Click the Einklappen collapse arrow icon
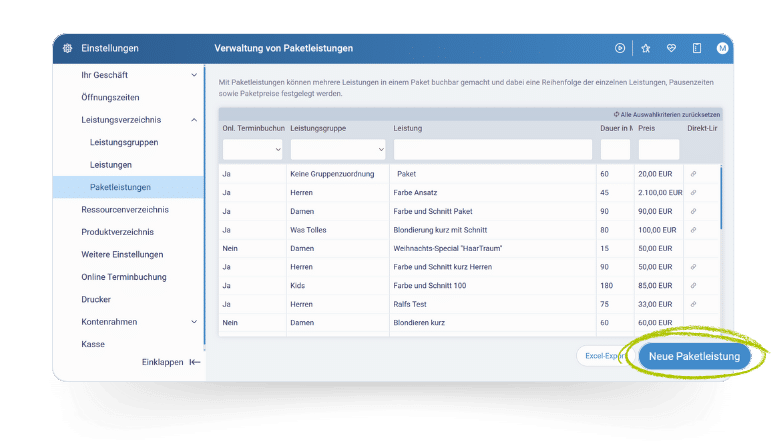The image size is (771, 446). tap(195, 362)
